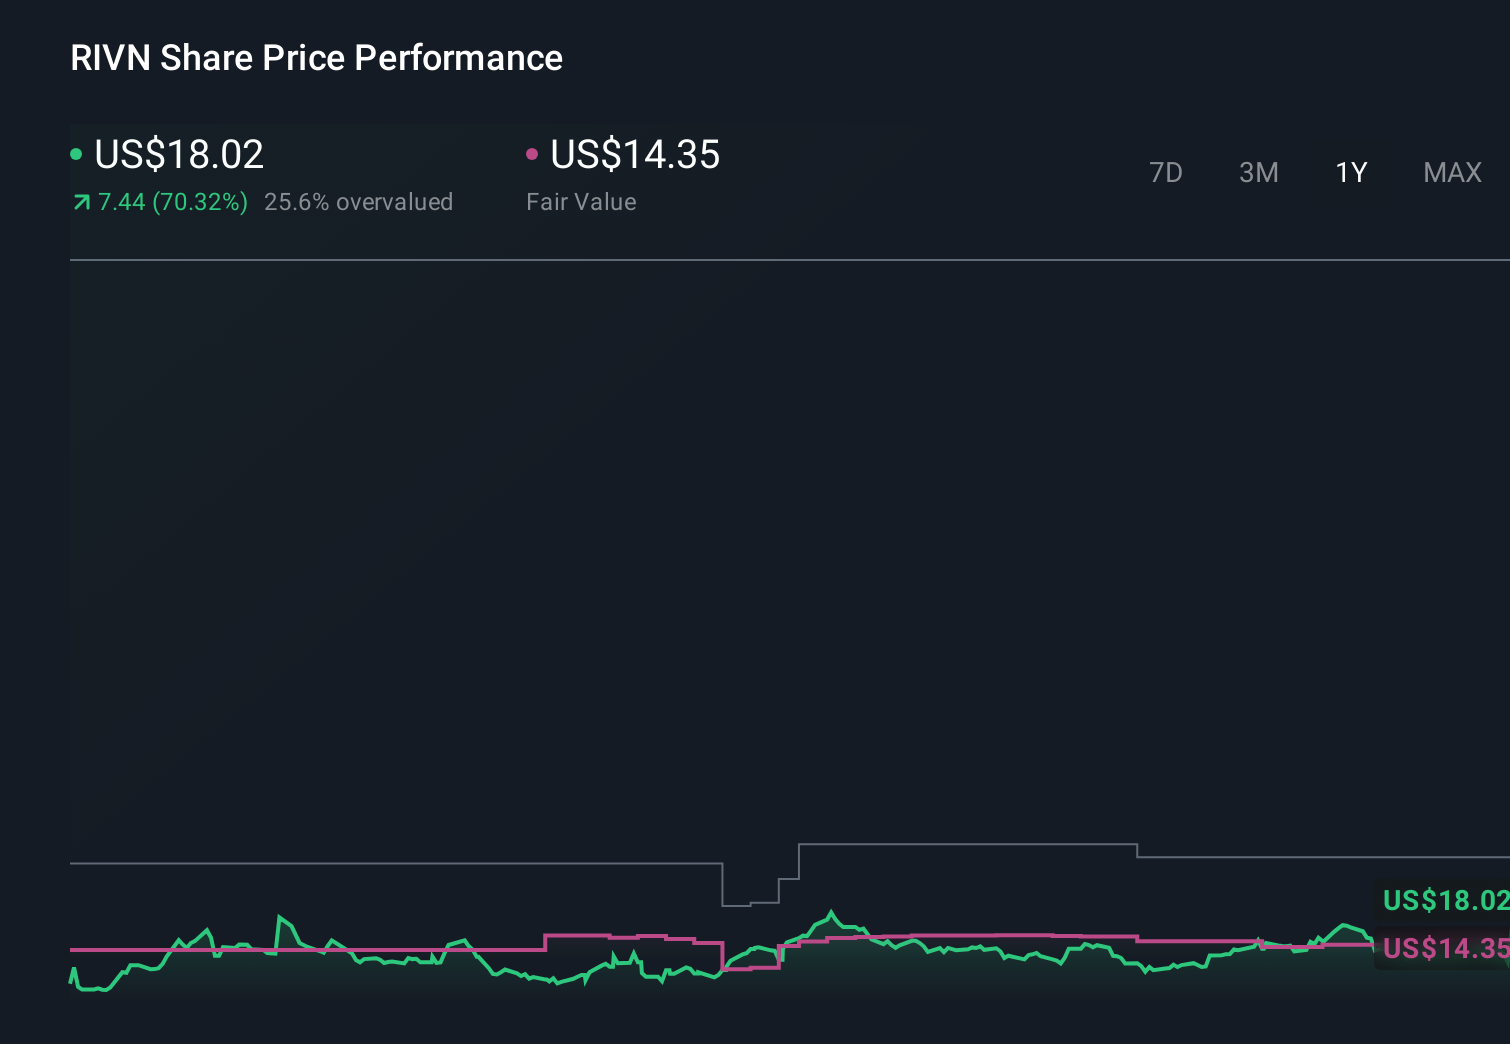Toggle the share price series via its green dot
The width and height of the screenshot is (1510, 1044).
(76, 154)
